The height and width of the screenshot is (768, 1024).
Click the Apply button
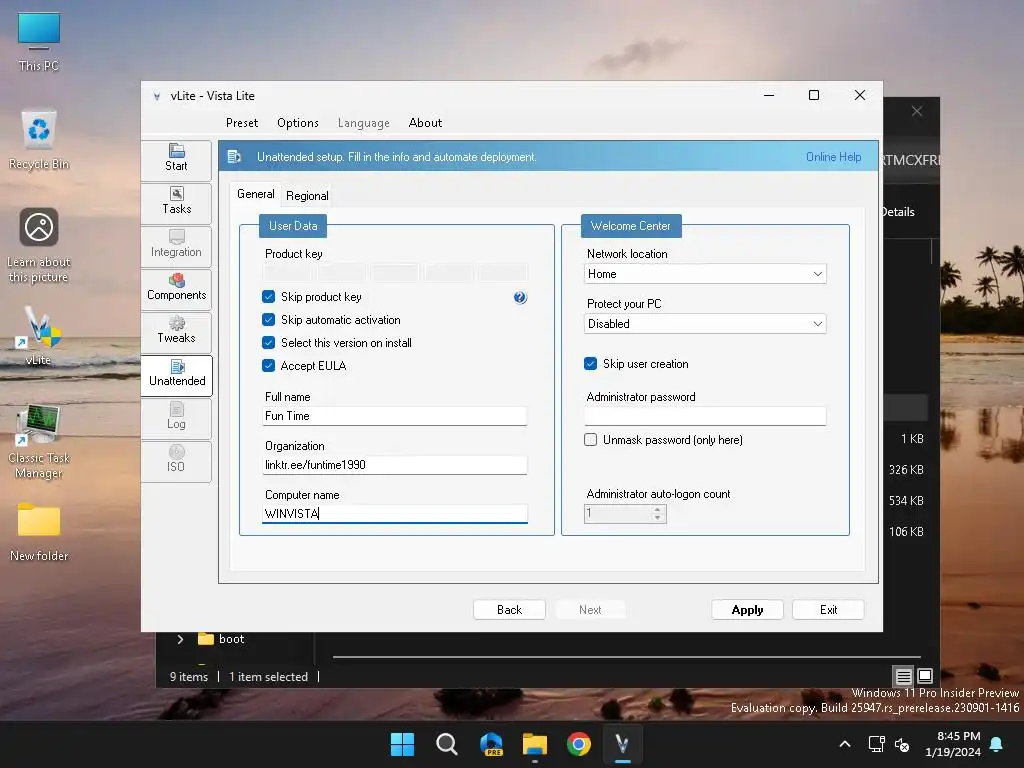point(747,609)
